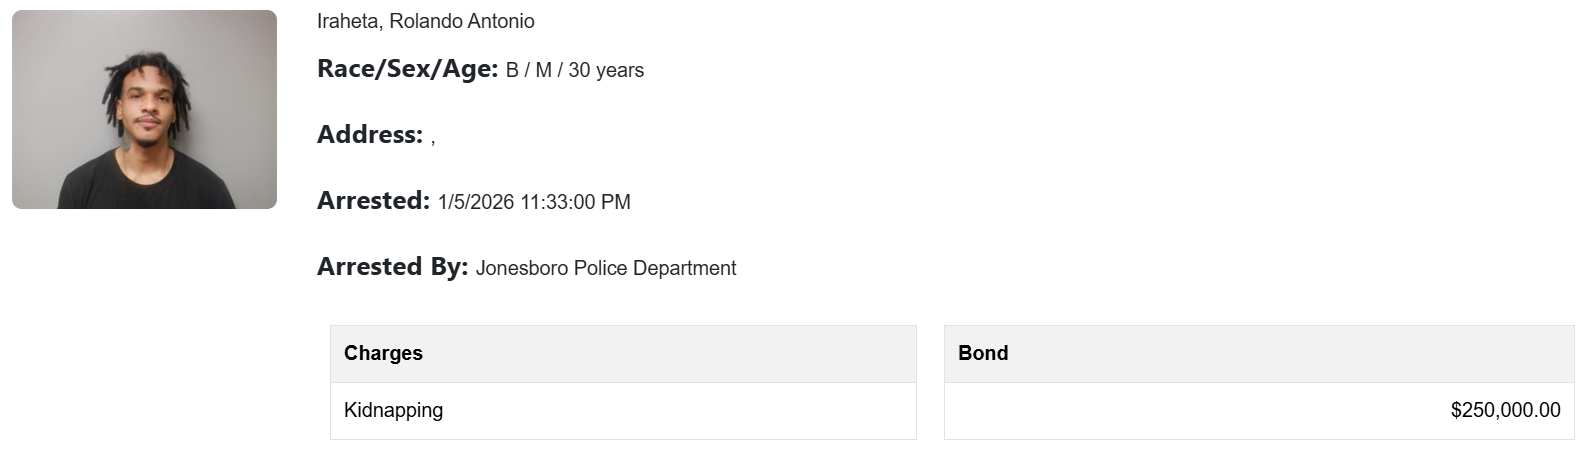
Task: Click the 1/5/2026 arrest date
Action: (x=475, y=202)
